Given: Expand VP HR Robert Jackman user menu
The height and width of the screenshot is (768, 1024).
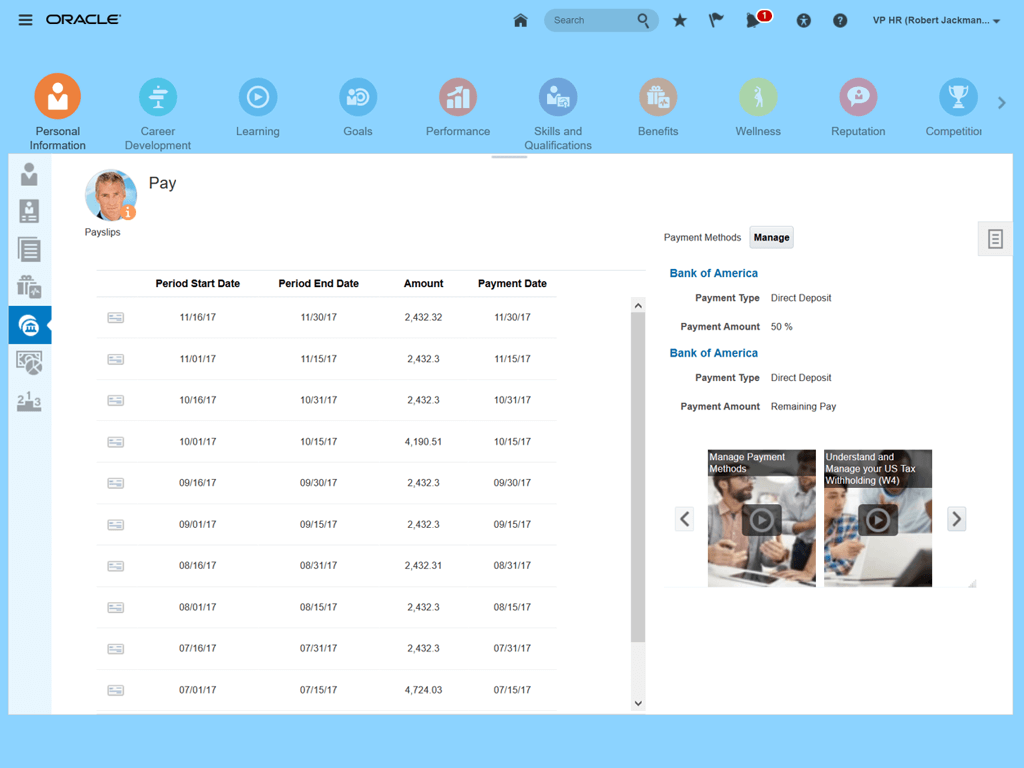Looking at the screenshot, I should 936,20.
